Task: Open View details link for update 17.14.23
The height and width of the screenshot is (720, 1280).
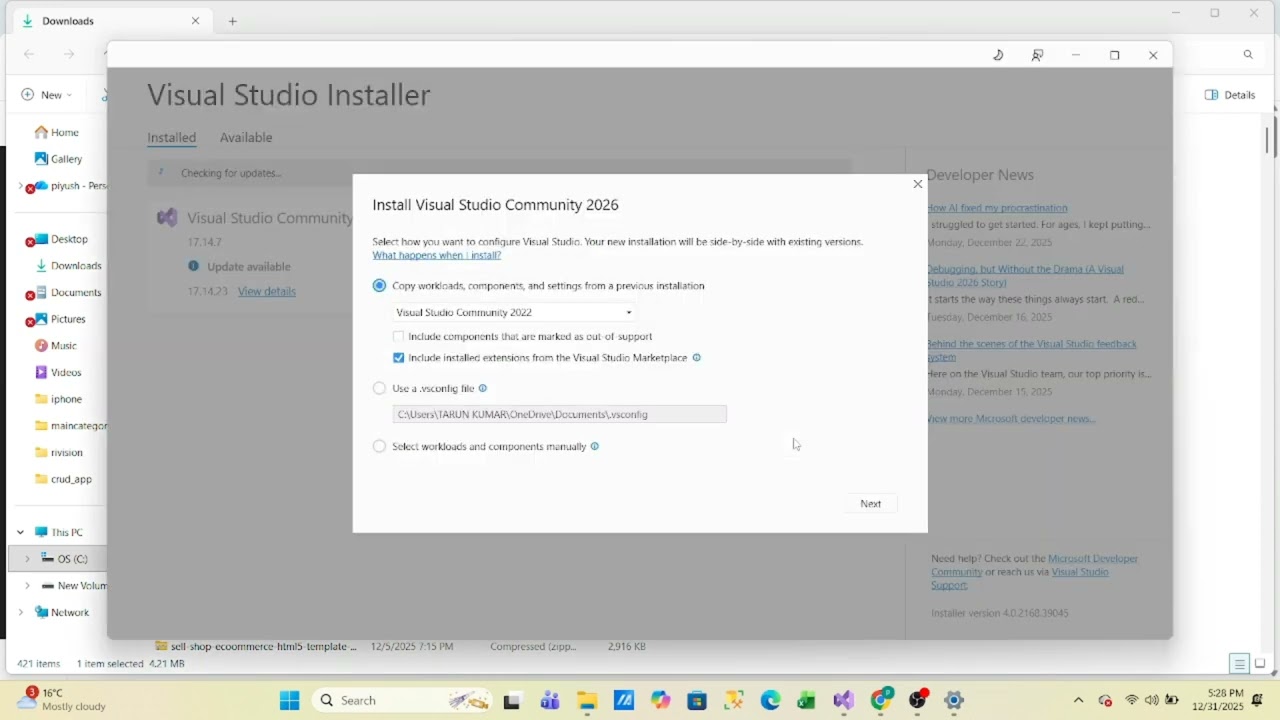Action: (x=267, y=292)
